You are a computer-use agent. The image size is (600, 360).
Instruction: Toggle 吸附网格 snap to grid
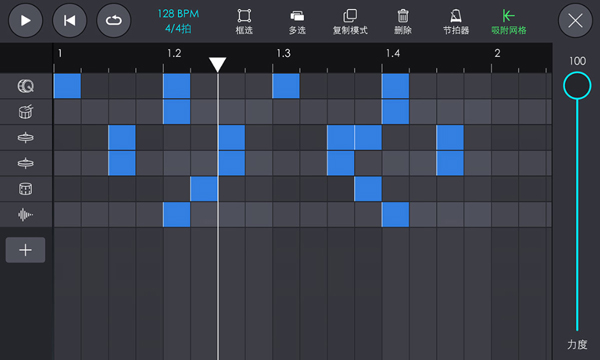[x=509, y=21]
